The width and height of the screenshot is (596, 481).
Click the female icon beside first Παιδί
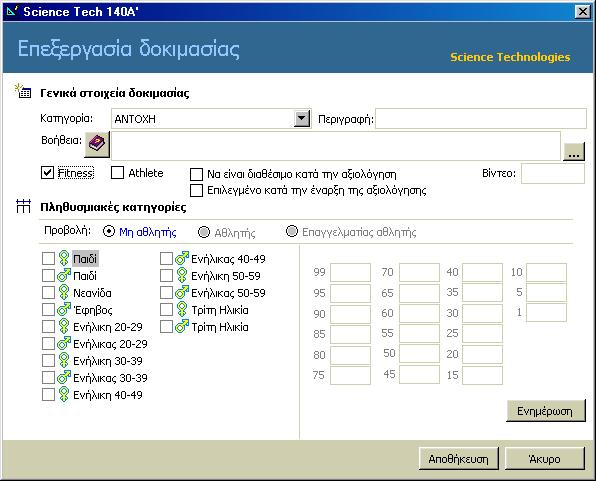click(64, 259)
